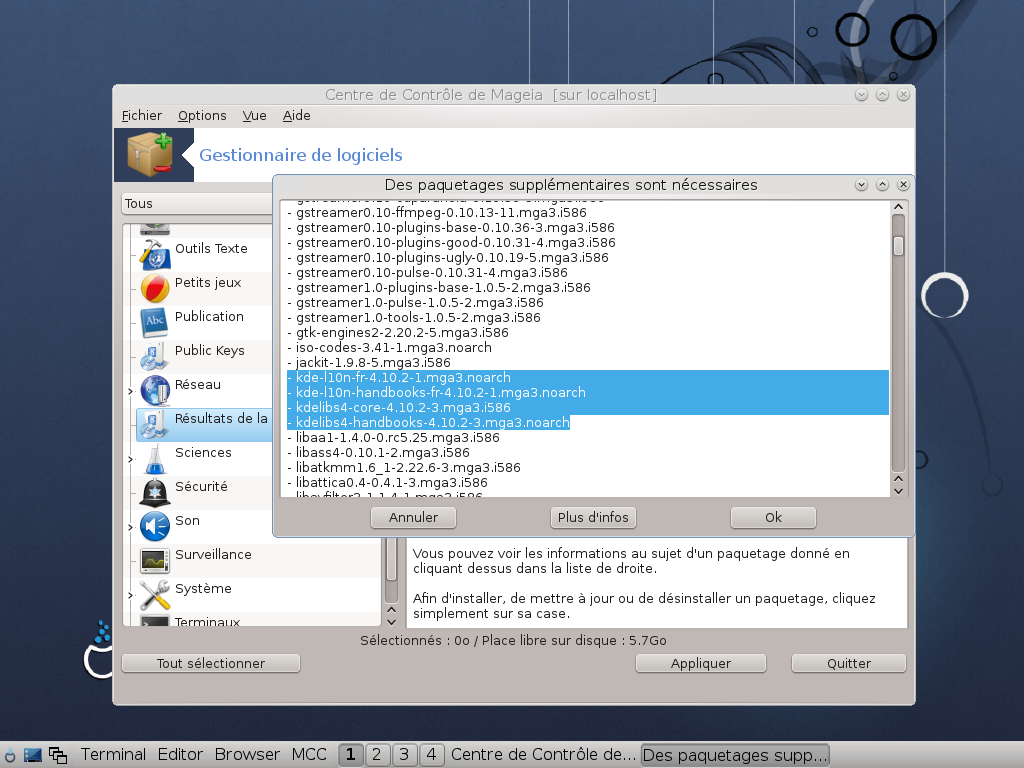This screenshot has height=768, width=1024.
Task: Open the window list icon in taskbar
Action: tap(58, 755)
